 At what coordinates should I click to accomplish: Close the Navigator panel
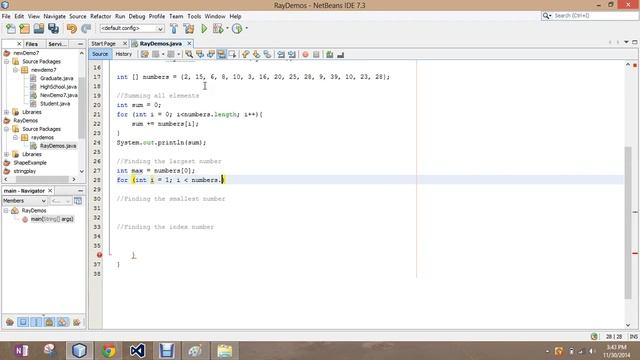[x=50, y=191]
